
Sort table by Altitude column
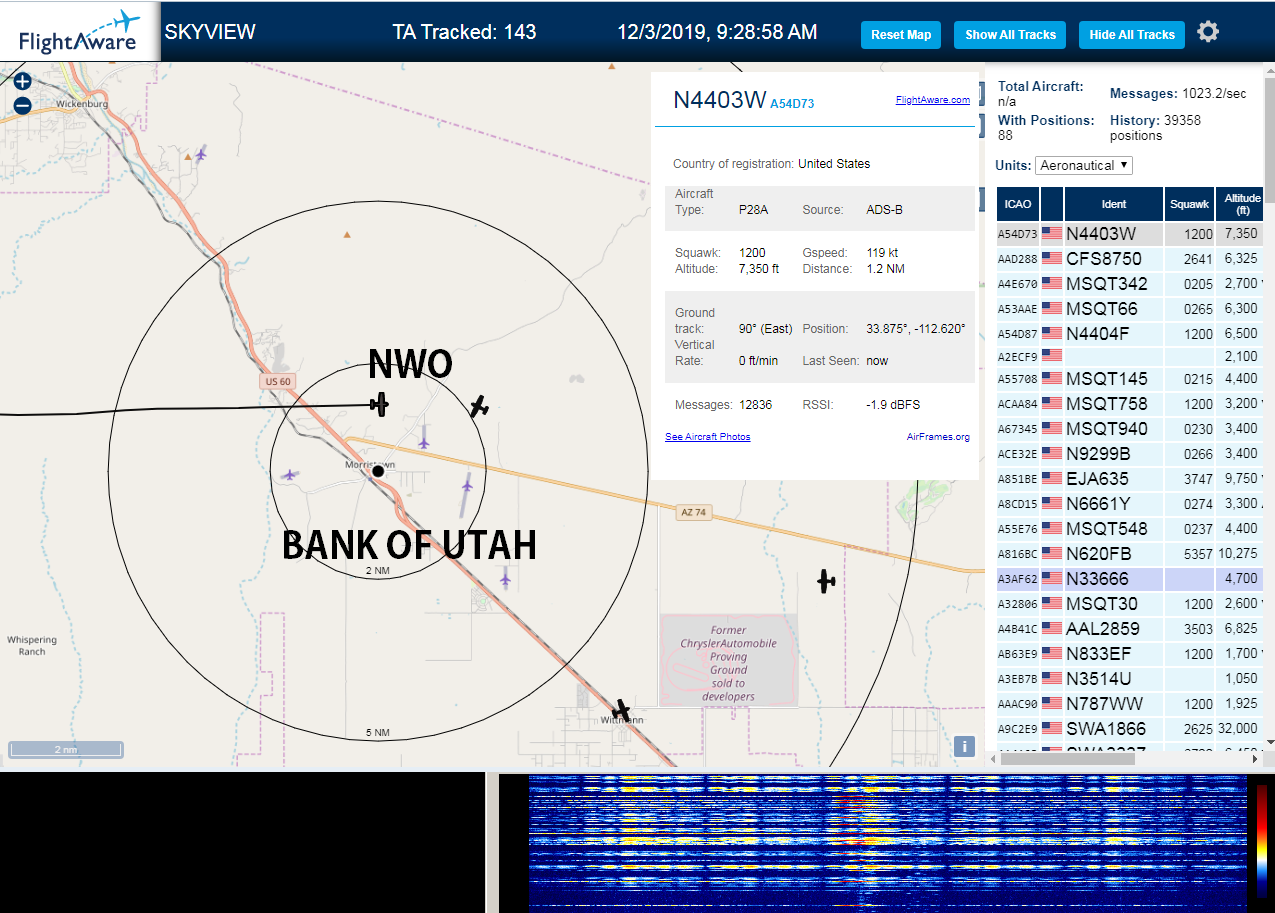pos(1240,204)
